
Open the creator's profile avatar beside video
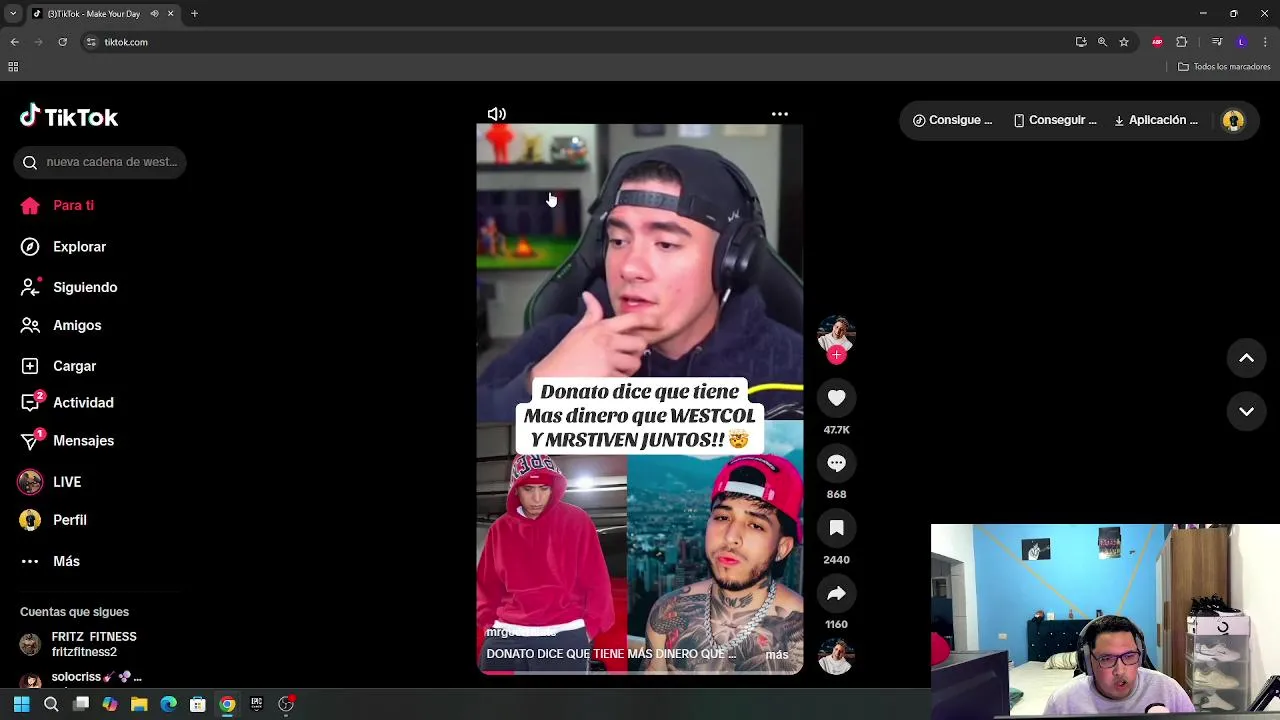836,334
